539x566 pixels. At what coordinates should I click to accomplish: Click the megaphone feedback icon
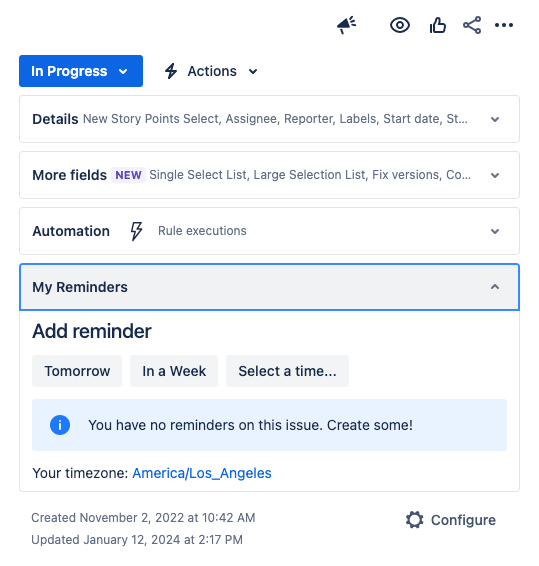coord(347,25)
